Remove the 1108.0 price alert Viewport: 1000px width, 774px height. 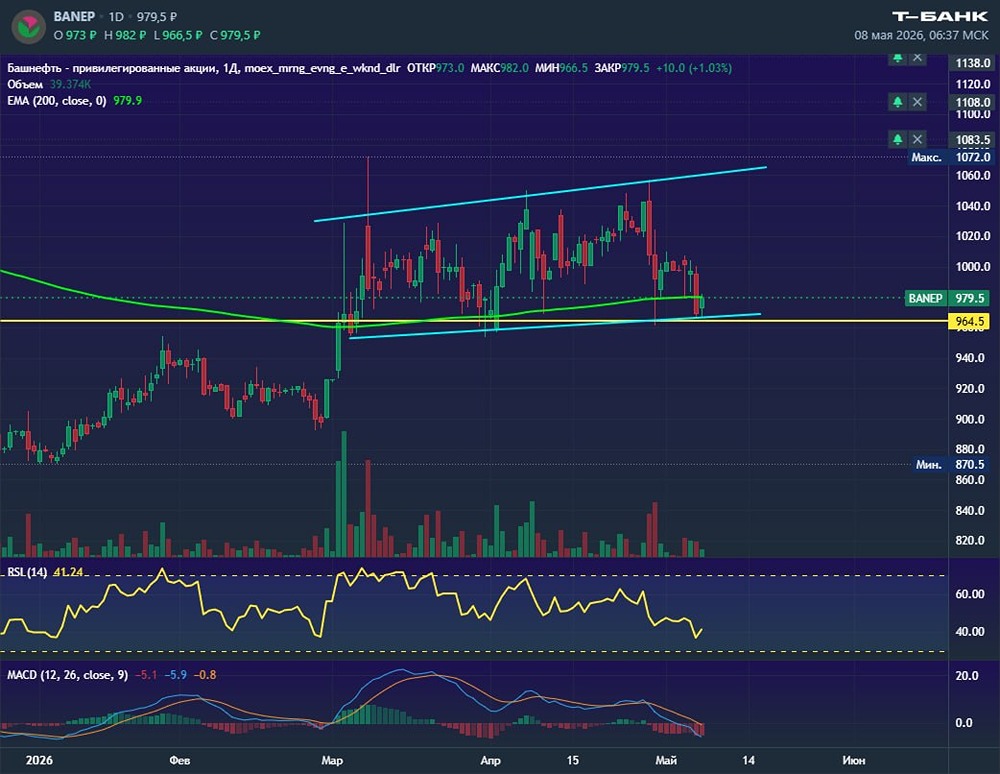917,102
